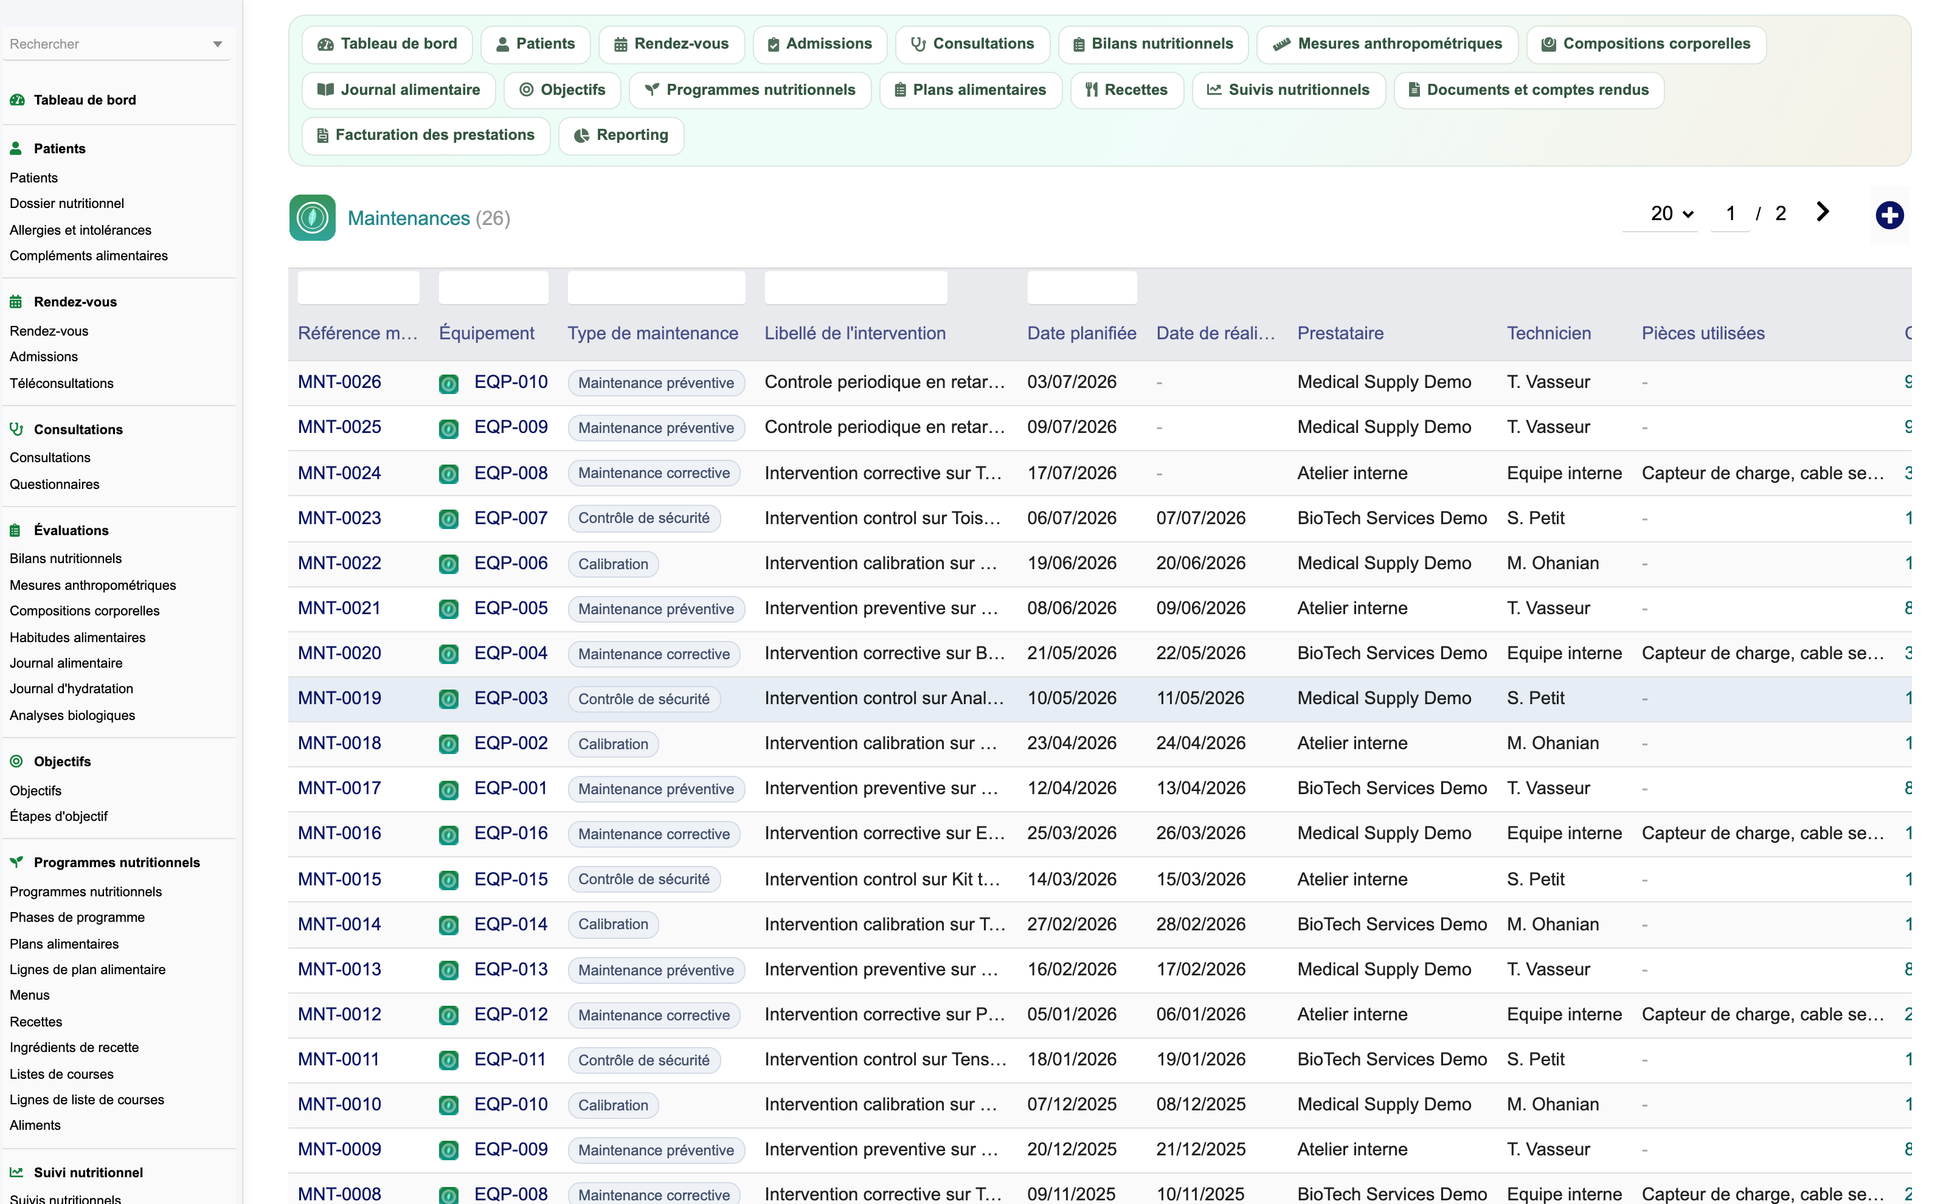The image size is (1946, 1204).
Task: Click Mesures anthropométriques ruler icon
Action: pos(1281,44)
